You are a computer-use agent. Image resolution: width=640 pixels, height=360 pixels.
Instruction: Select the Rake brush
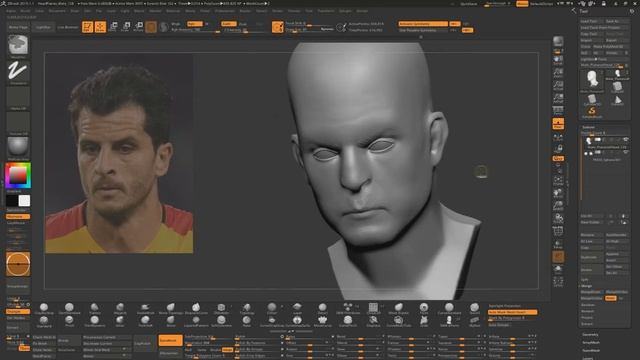click(247, 321)
